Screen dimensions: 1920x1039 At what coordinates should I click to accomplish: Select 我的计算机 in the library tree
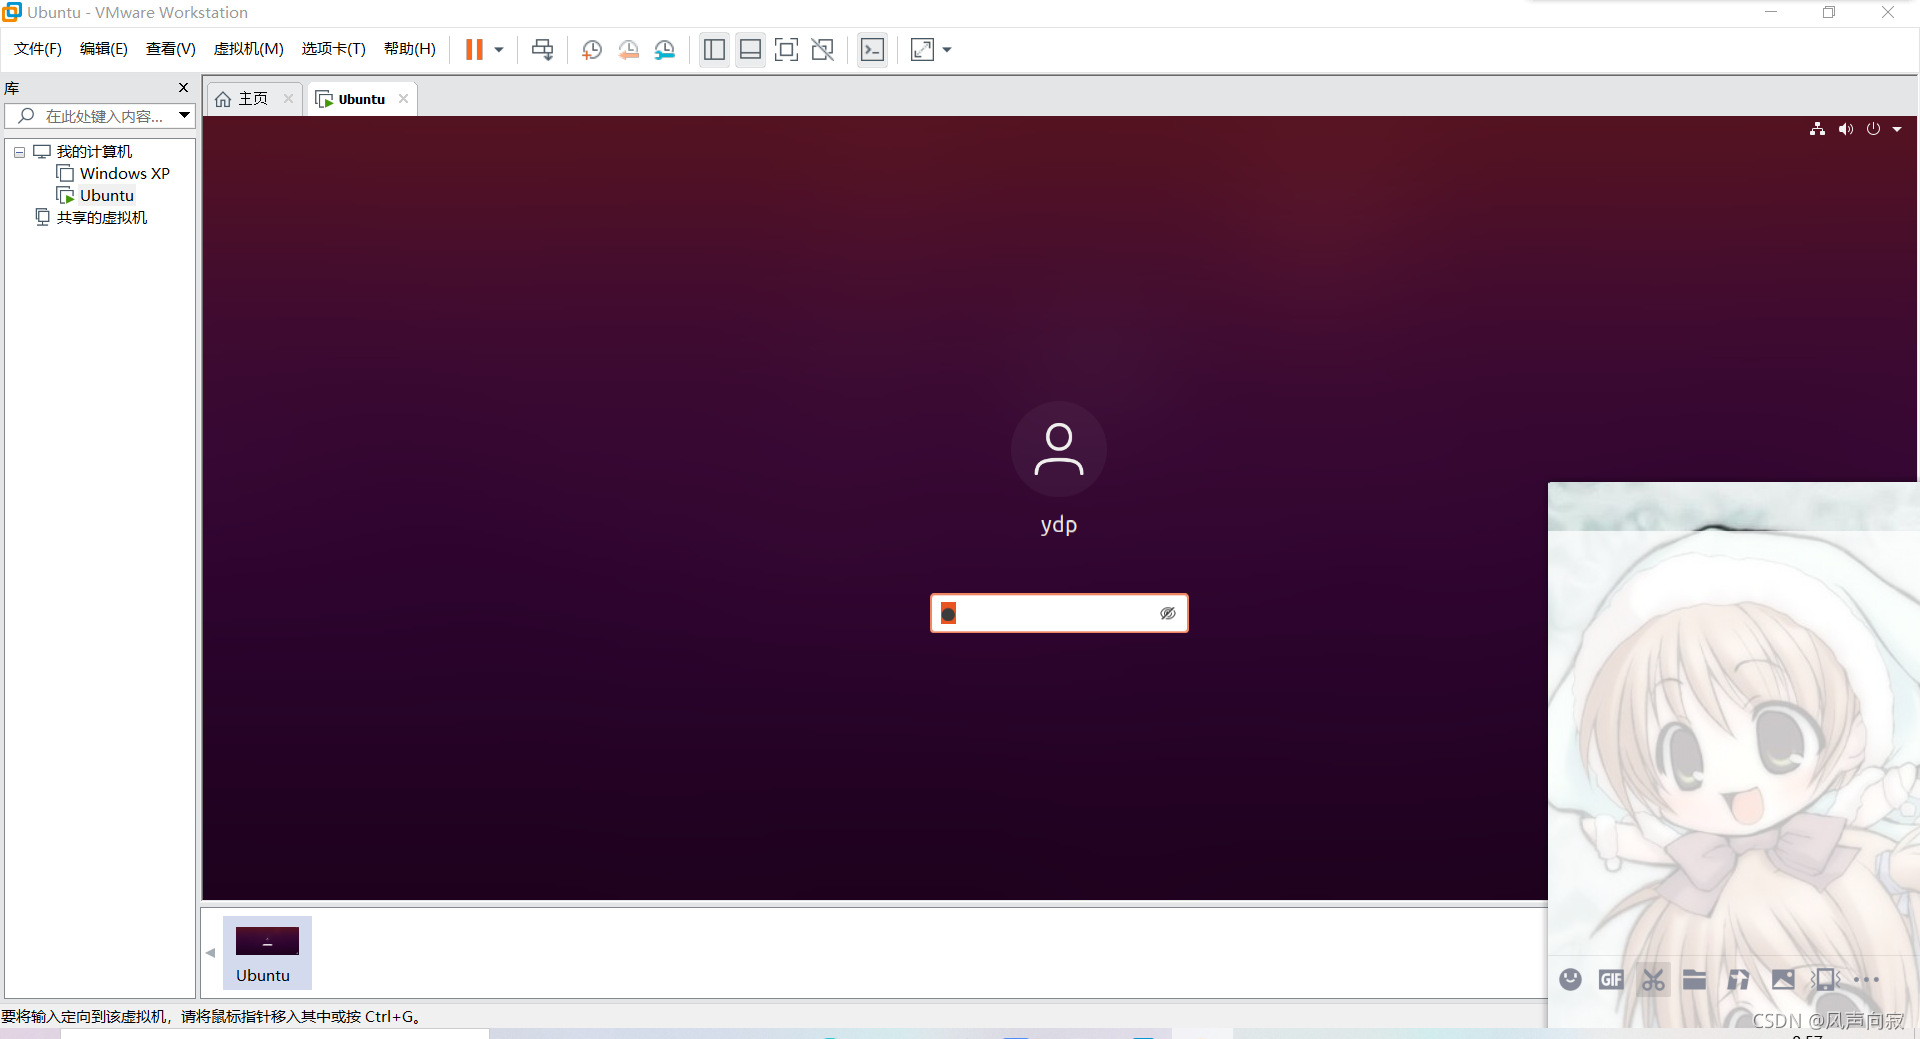coord(94,151)
